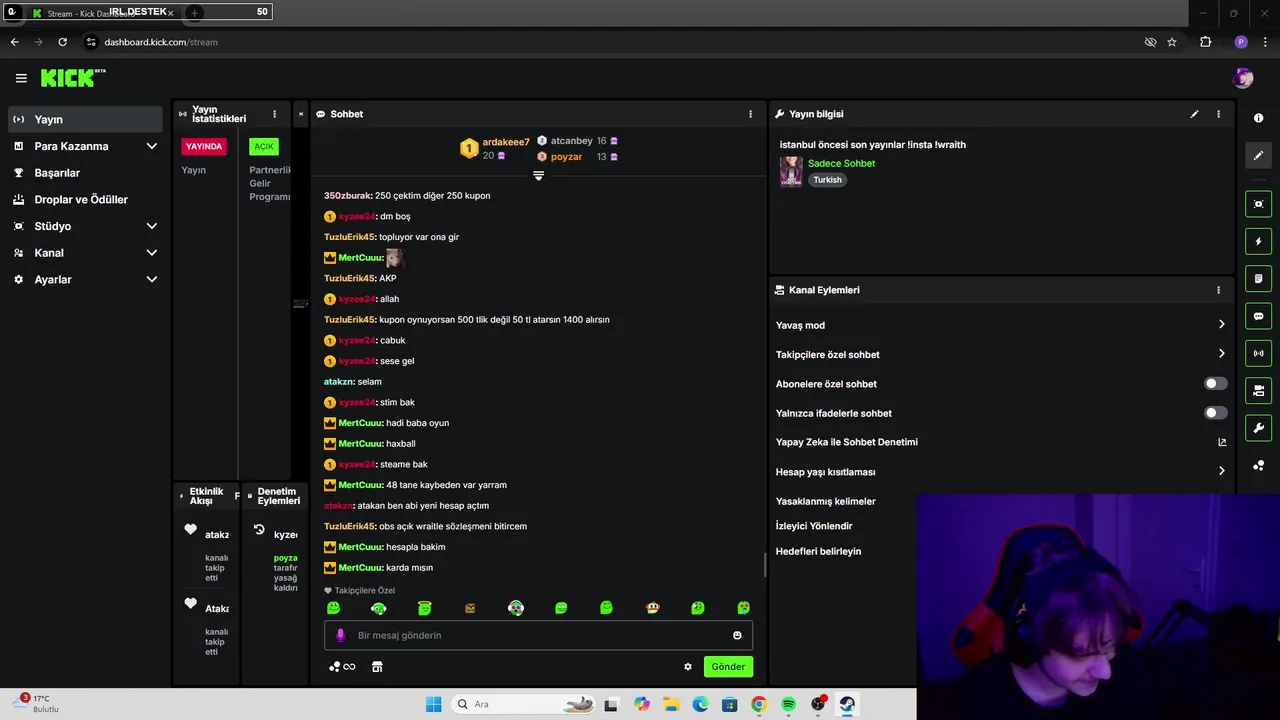Click the pencil icon in the right sidebar
Image resolution: width=1280 pixels, height=720 pixels.
(x=1258, y=155)
